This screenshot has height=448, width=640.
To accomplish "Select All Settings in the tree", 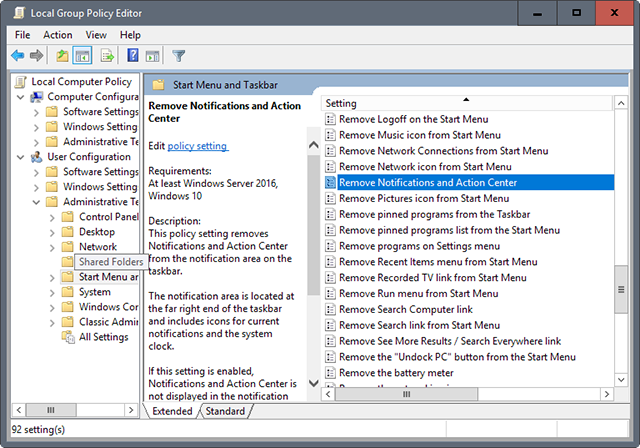I will [x=104, y=337].
